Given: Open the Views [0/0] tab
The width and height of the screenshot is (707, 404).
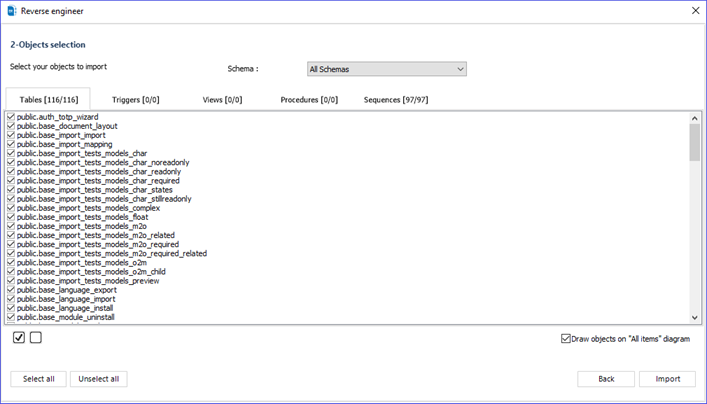Looking at the screenshot, I should click(x=222, y=100).
